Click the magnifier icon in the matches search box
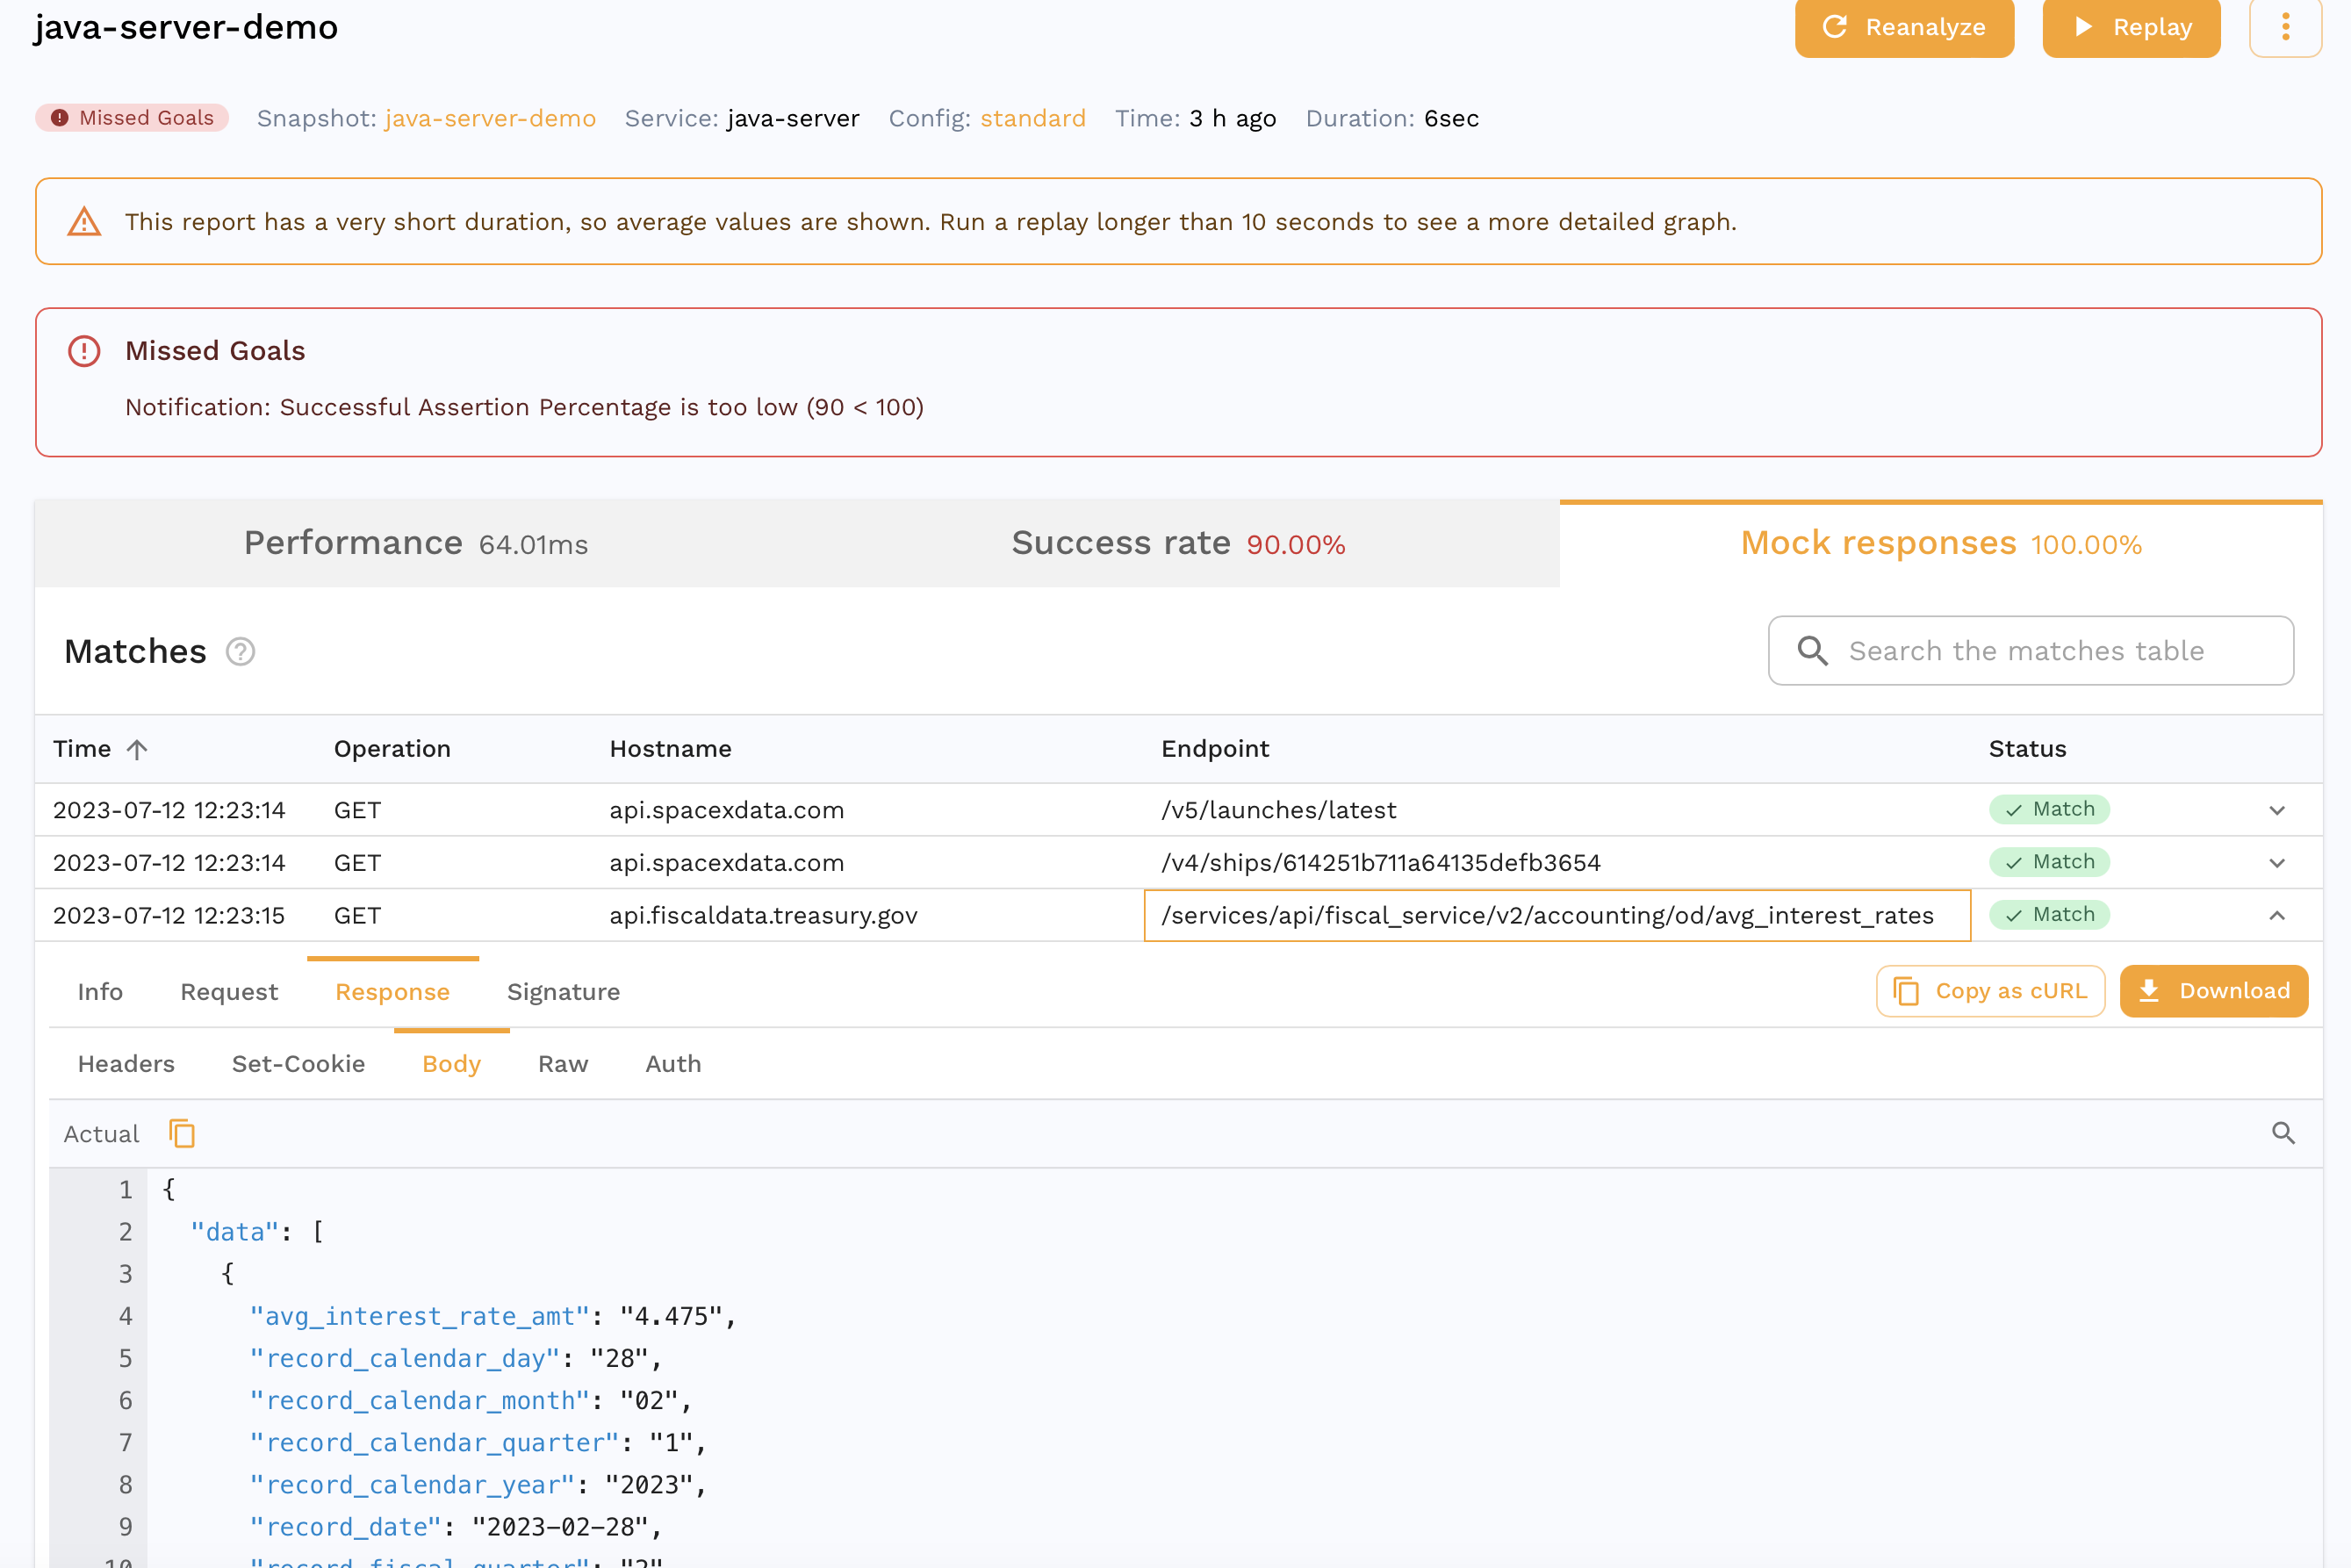Screen dimensions: 2351x1568 (x=1813, y=651)
